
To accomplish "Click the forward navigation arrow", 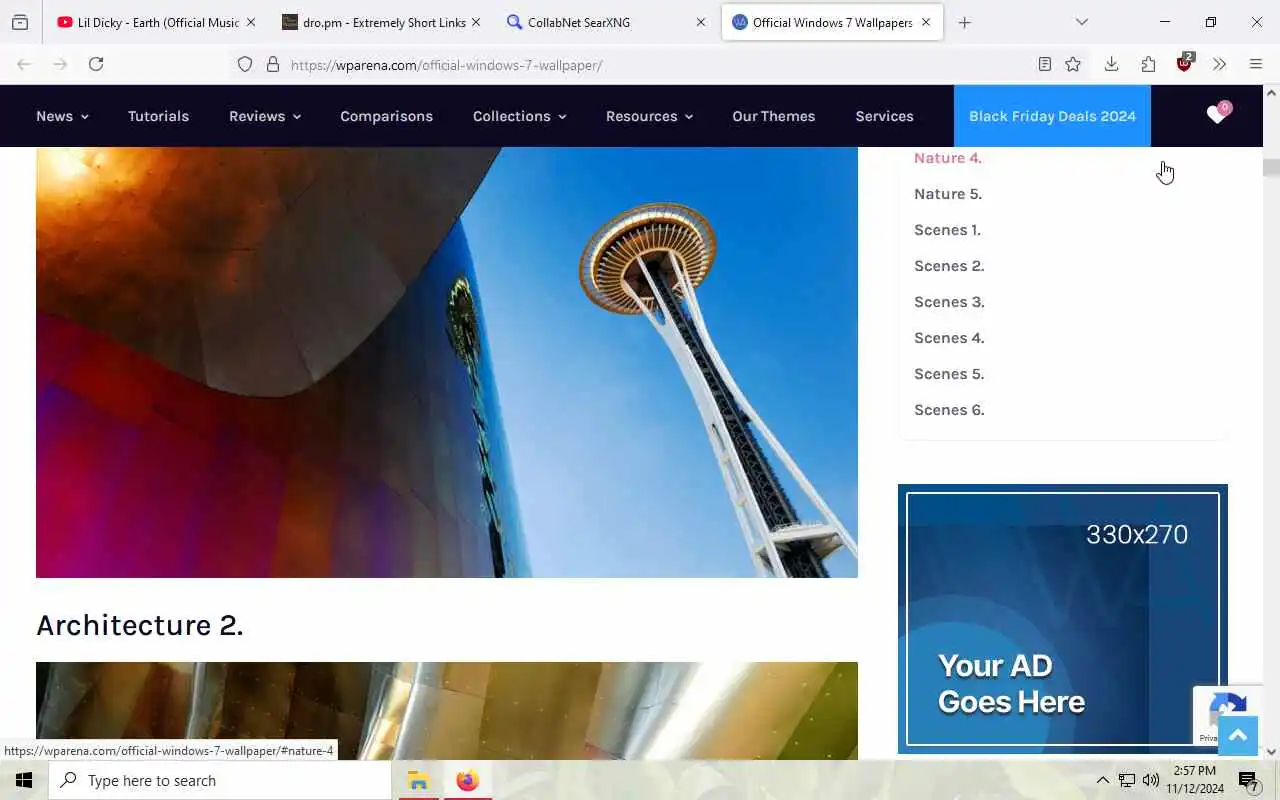I will (x=60, y=64).
